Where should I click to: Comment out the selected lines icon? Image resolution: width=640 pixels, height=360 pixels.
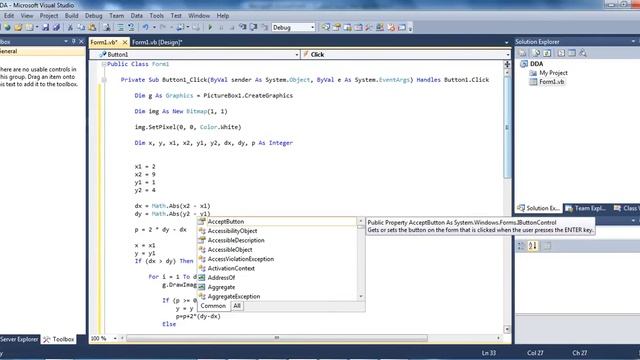[x=120, y=27]
